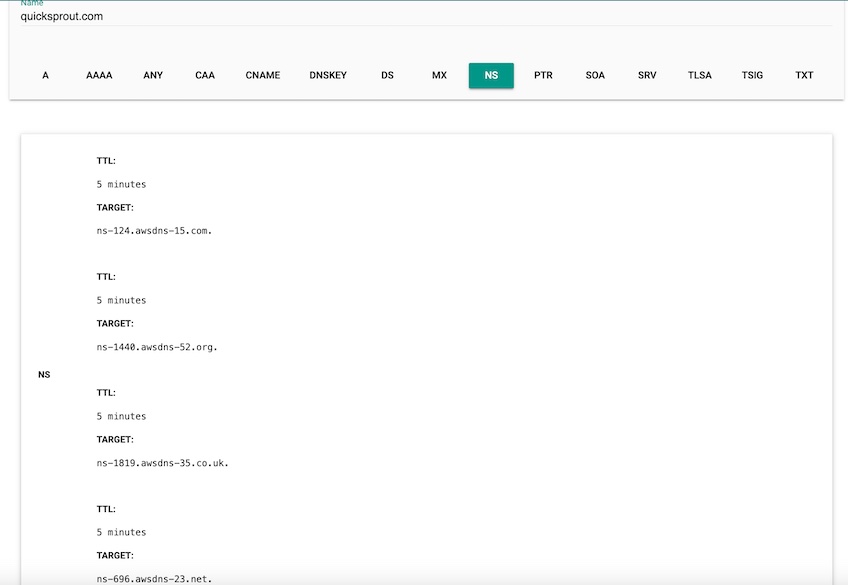Switch to the DS record type
This screenshot has width=848, height=585.
click(387, 76)
